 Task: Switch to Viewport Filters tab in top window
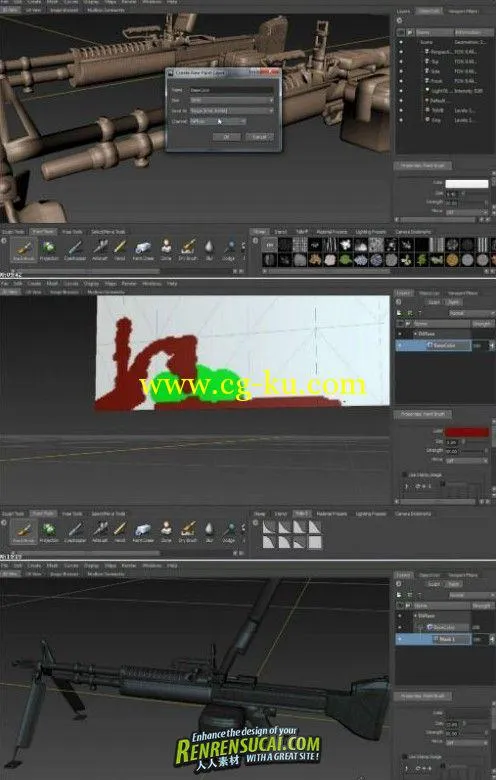click(463, 11)
